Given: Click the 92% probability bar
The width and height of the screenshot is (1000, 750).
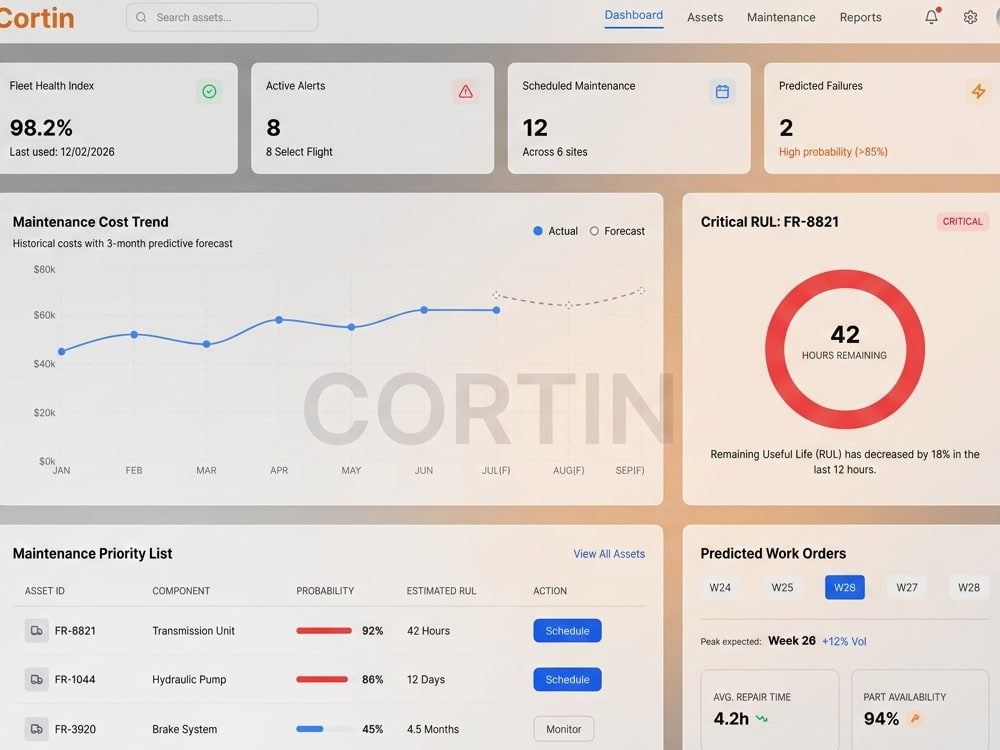Looking at the screenshot, I should point(324,631).
